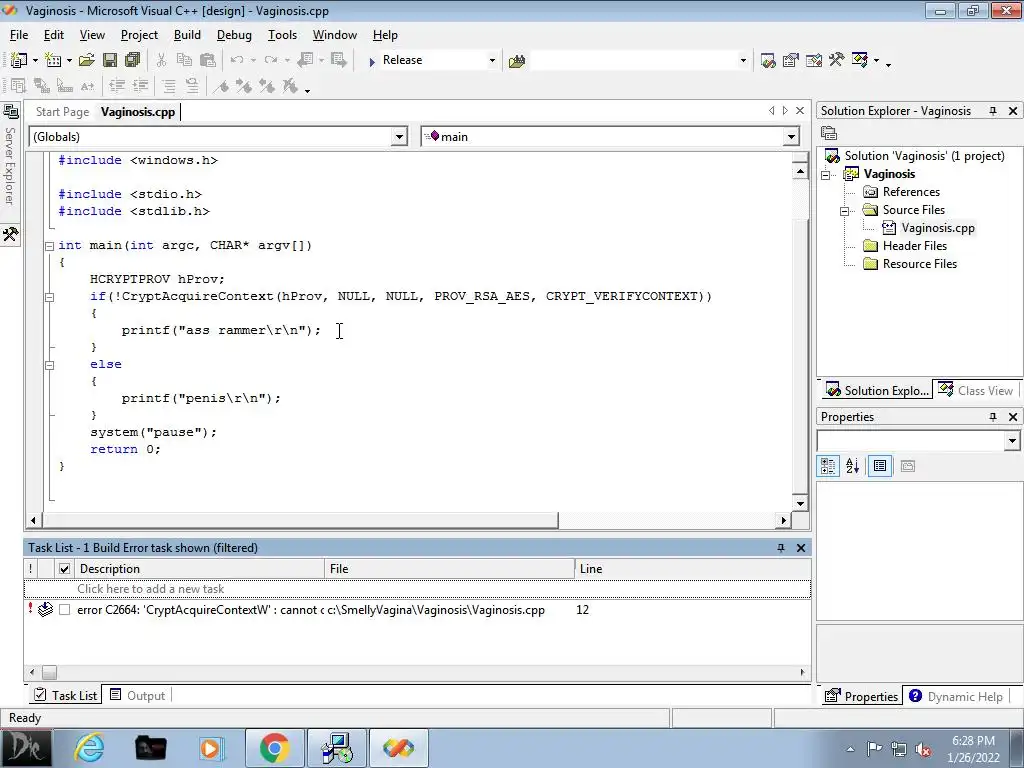
Task: Click Show All Files in Solution Explorer
Action: 829,133
